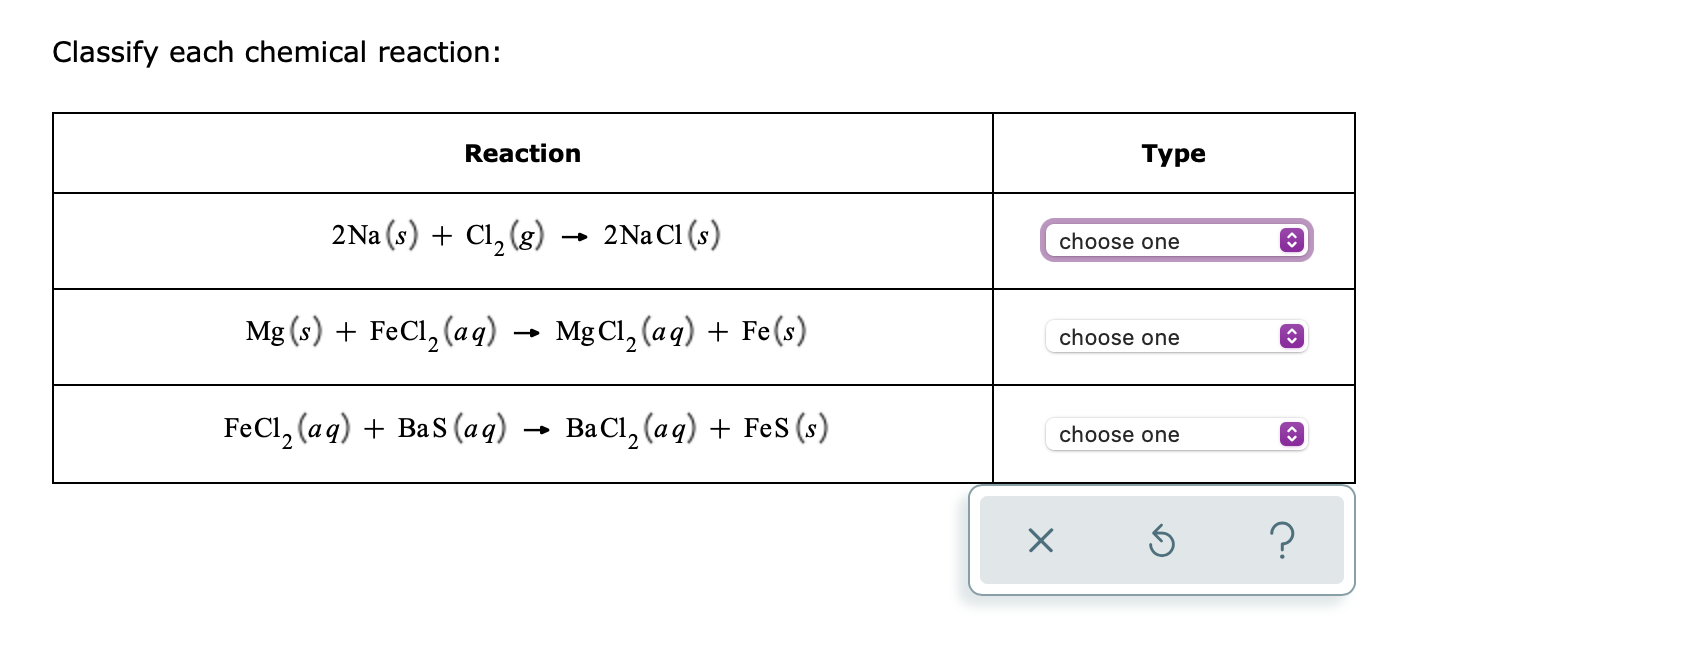Click the 2NaCl(s) product in first reaction
The width and height of the screenshot is (1688, 656).
[661, 236]
